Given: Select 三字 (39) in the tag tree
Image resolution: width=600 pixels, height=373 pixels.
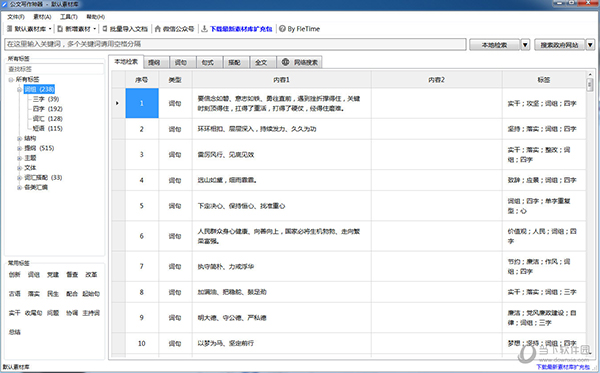Looking at the screenshot, I should pos(46,99).
